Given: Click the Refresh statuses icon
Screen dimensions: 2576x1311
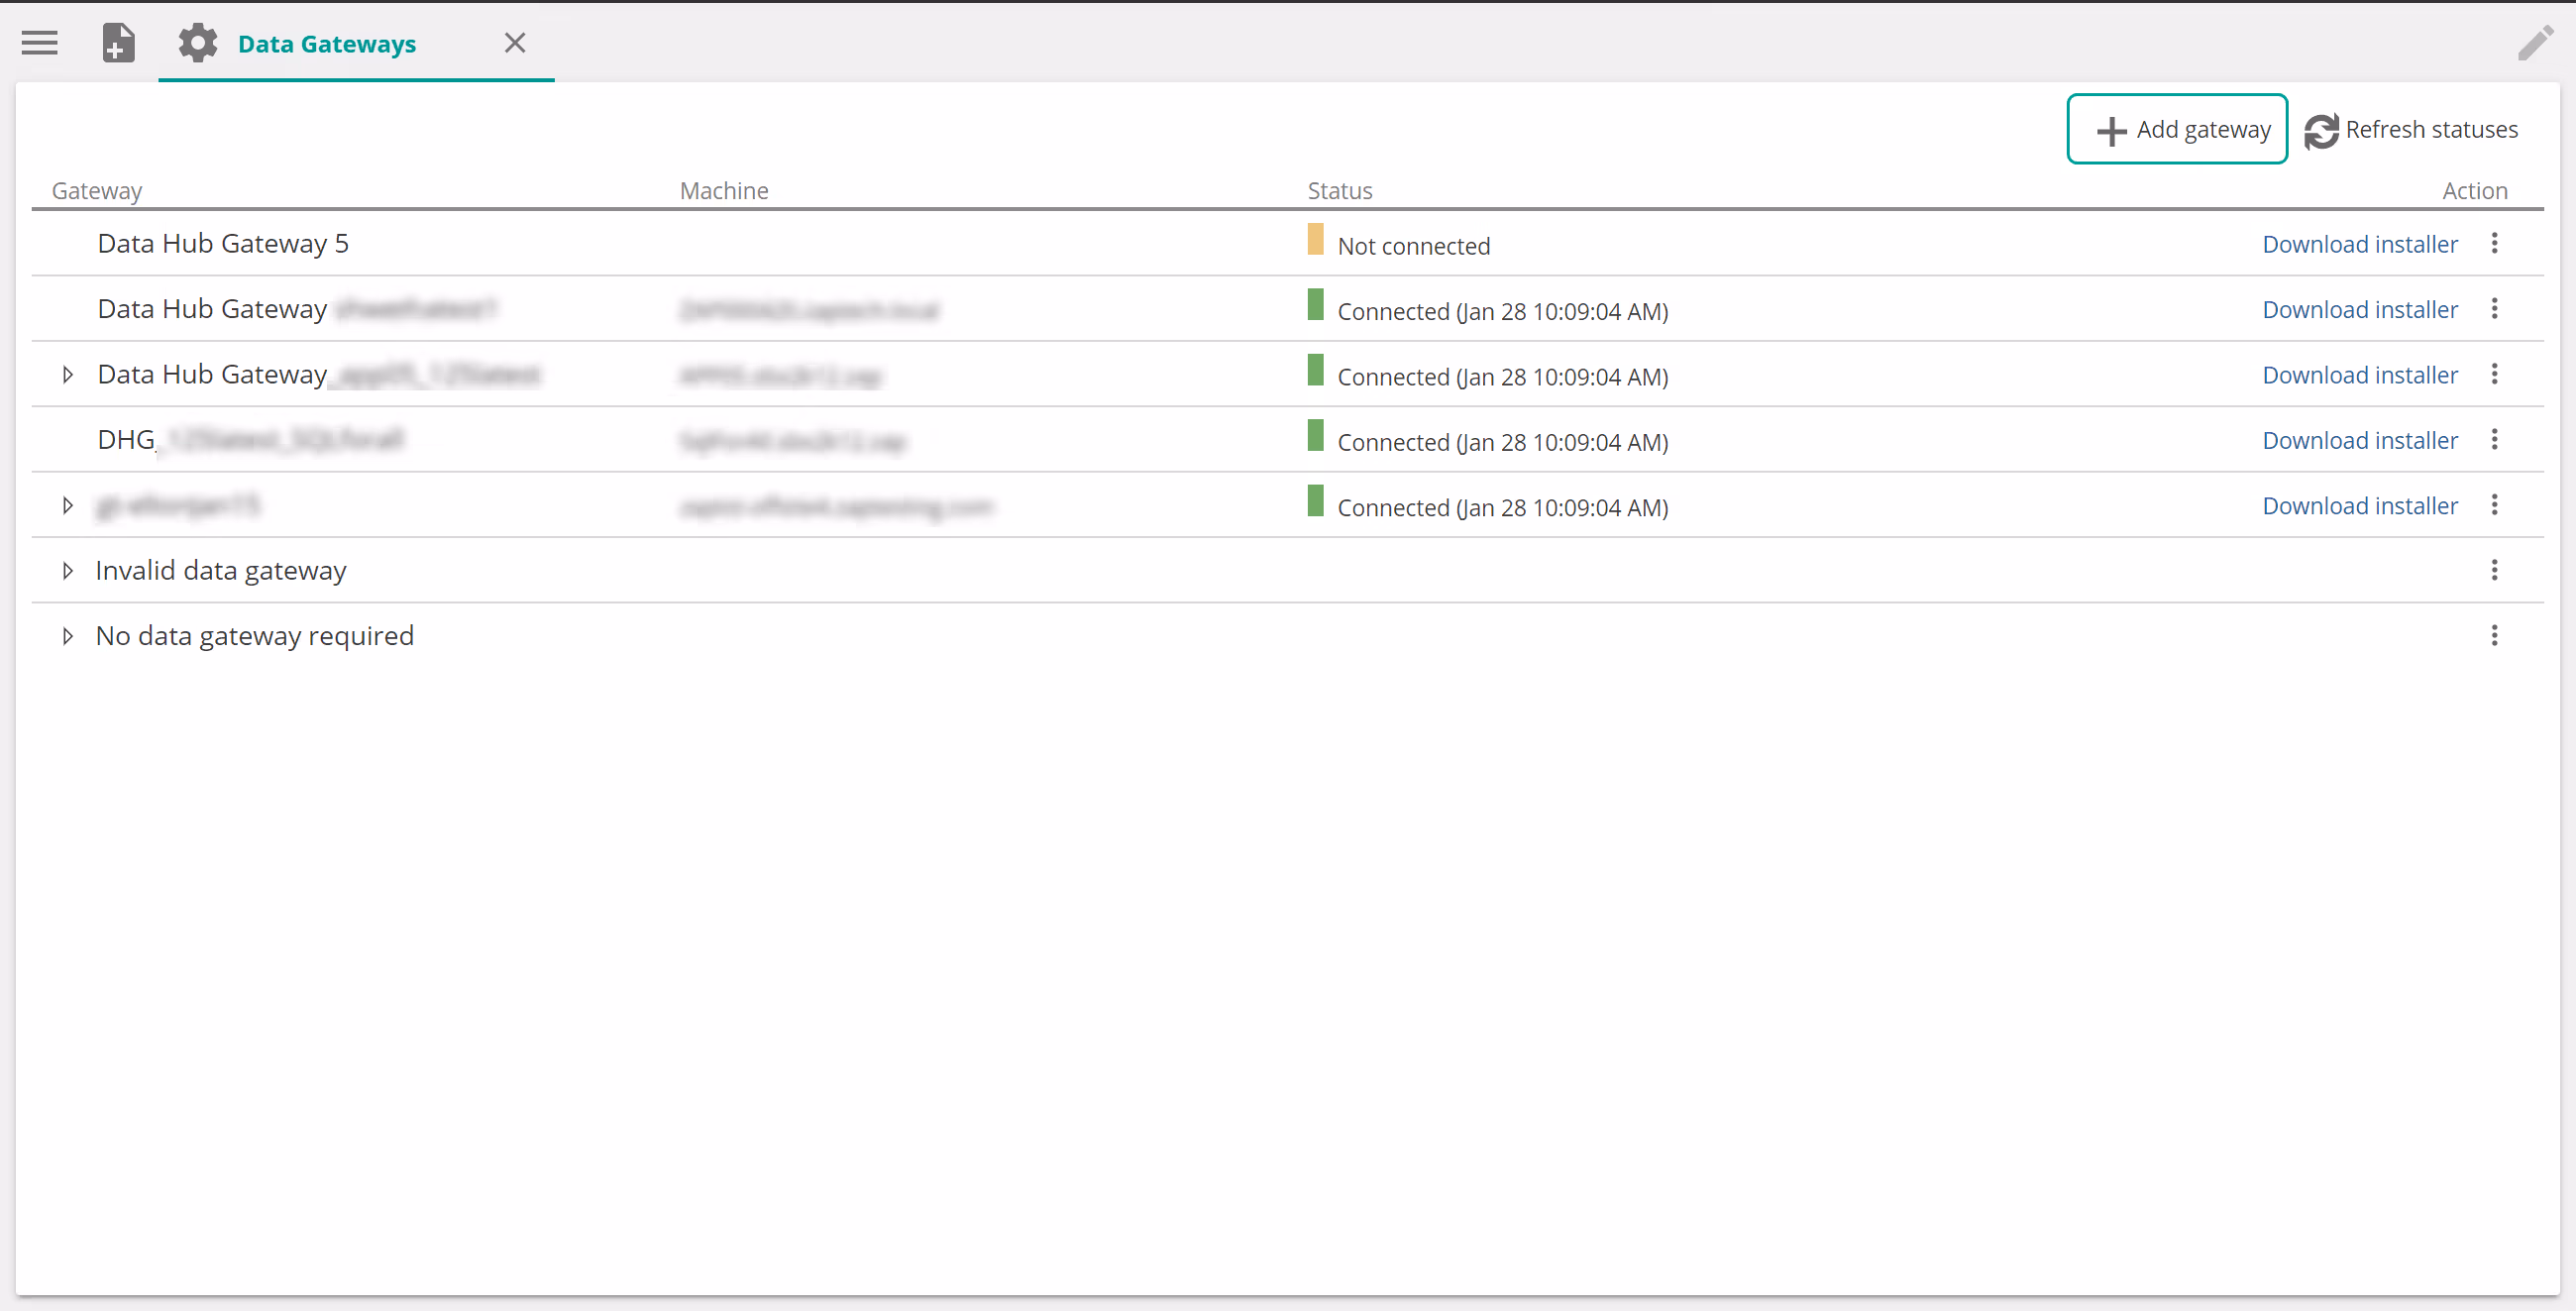Looking at the screenshot, I should coord(2321,131).
